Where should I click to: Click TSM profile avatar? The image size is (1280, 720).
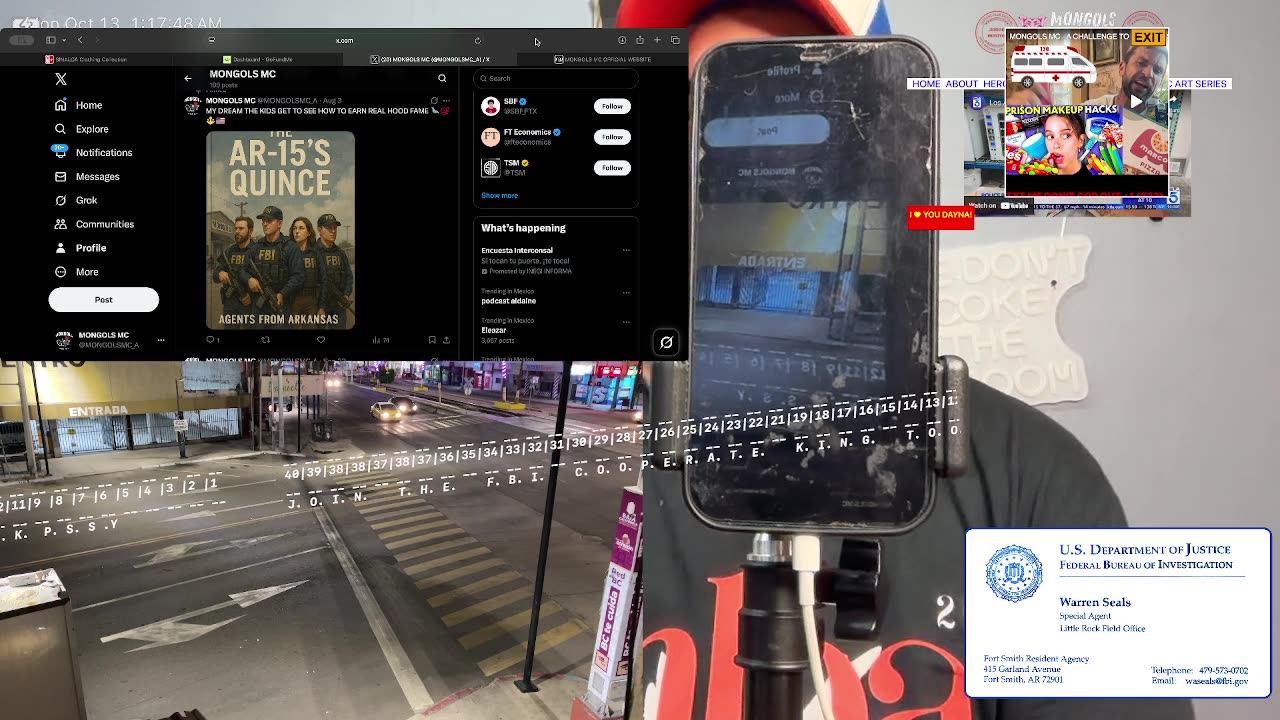[x=490, y=168]
